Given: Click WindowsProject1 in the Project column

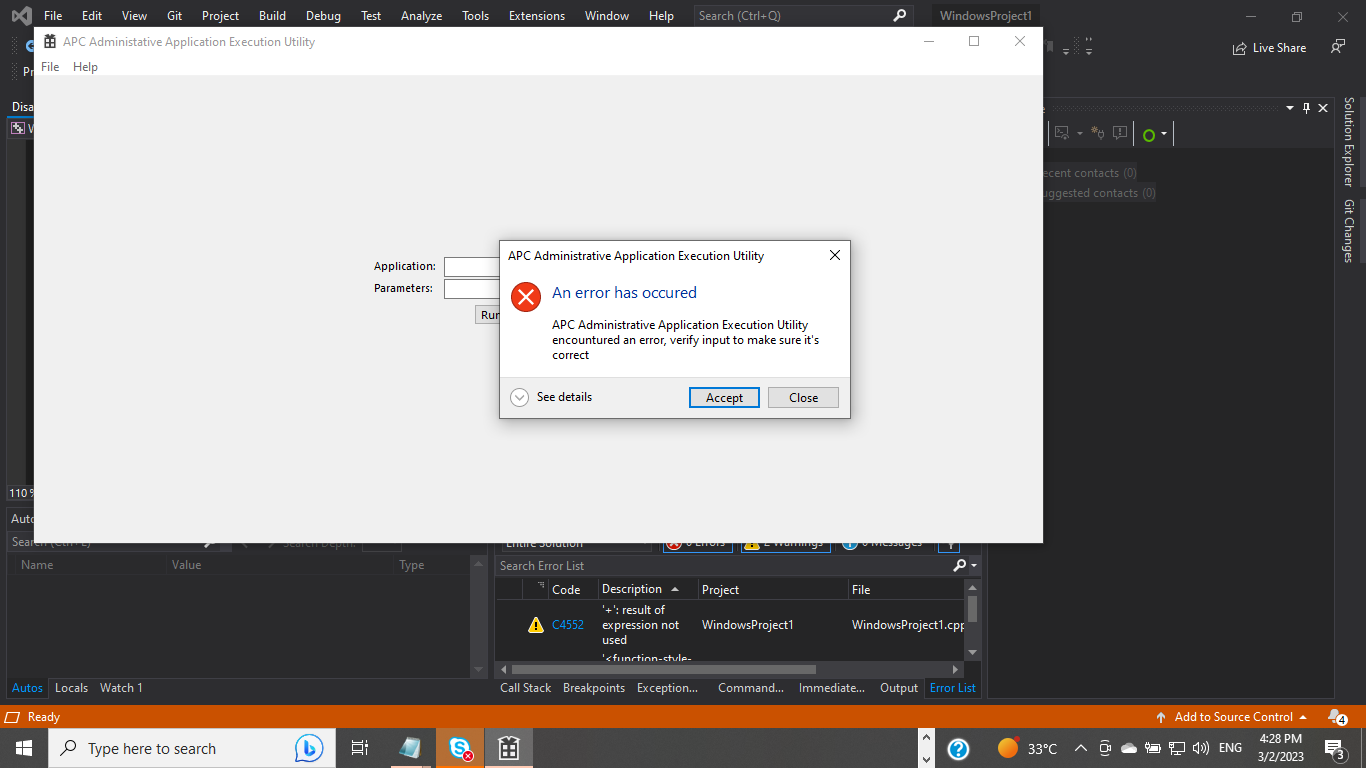Looking at the screenshot, I should [x=748, y=625].
